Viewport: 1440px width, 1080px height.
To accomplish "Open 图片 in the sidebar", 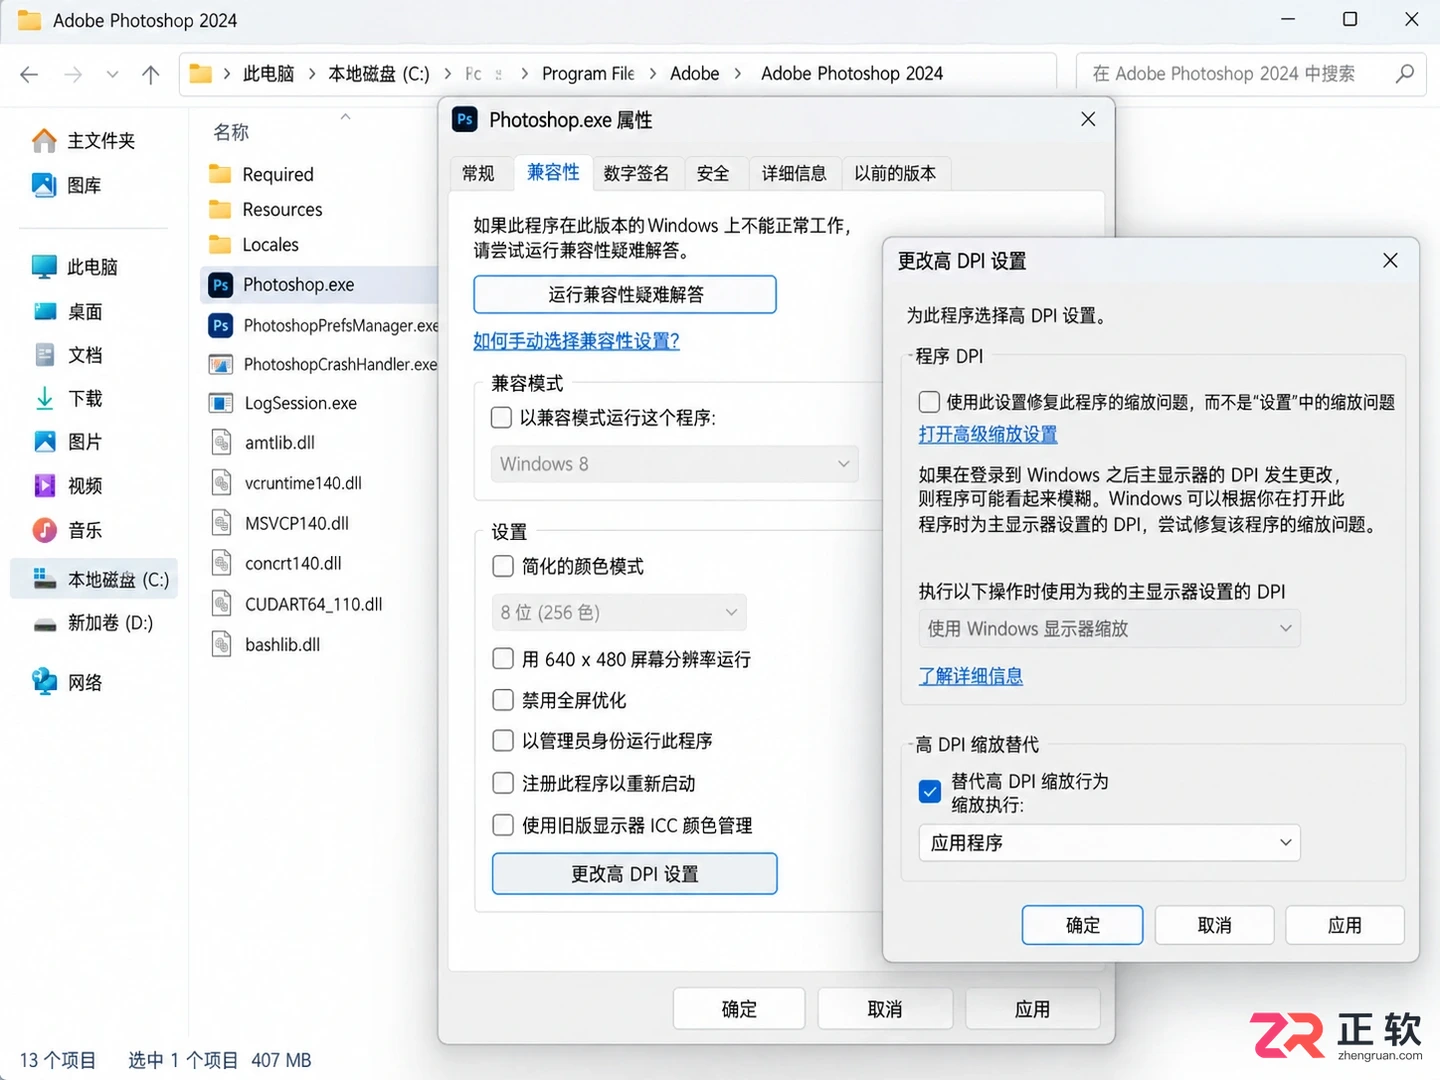I will [68, 442].
